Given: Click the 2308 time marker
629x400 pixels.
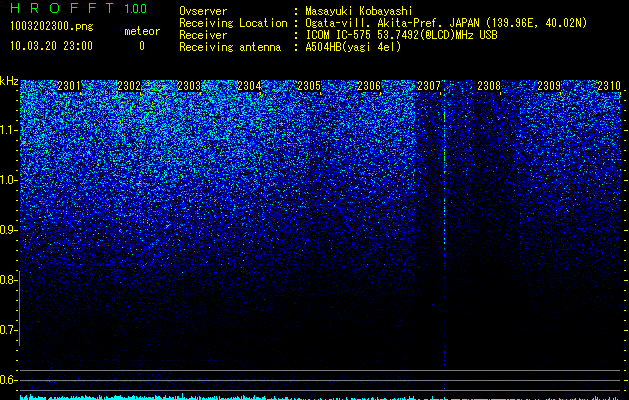Looking at the screenshot, I should 489,85.
